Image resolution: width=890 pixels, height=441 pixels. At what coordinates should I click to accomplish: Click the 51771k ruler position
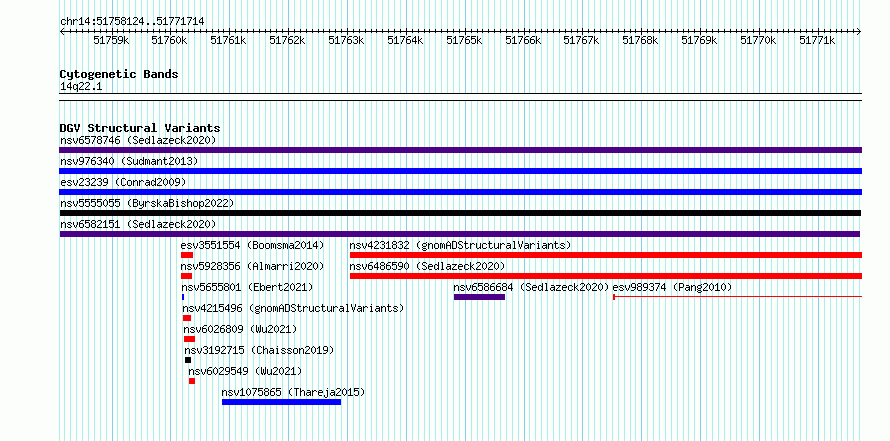pos(817,40)
